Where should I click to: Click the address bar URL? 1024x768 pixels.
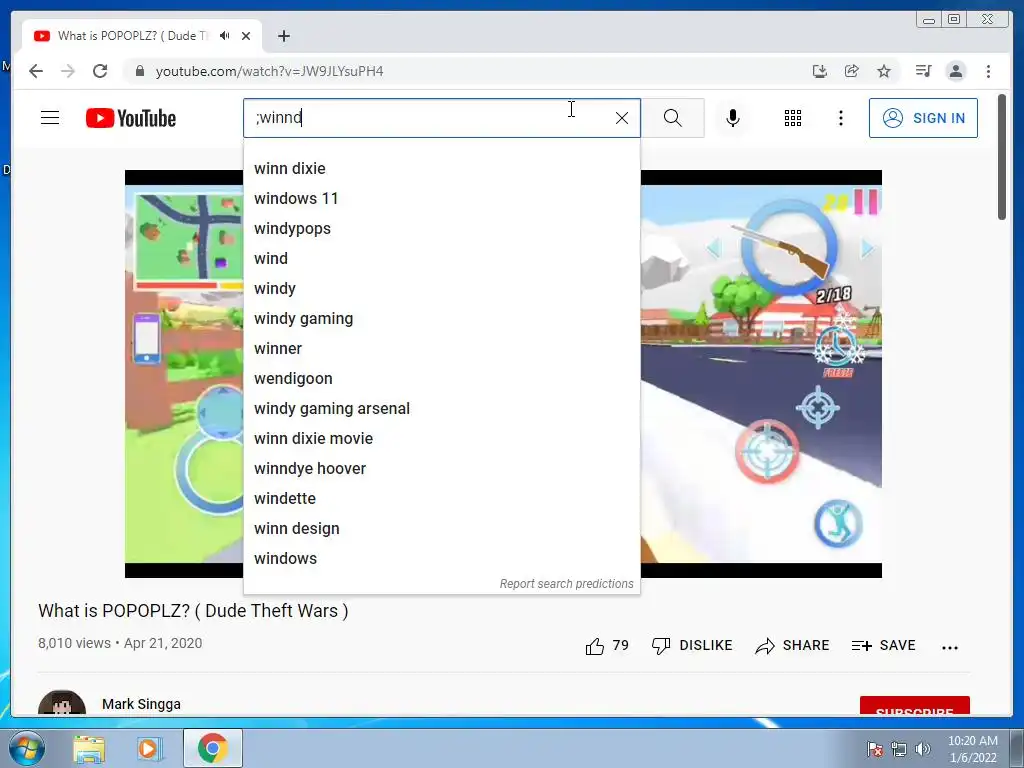[x=269, y=71]
